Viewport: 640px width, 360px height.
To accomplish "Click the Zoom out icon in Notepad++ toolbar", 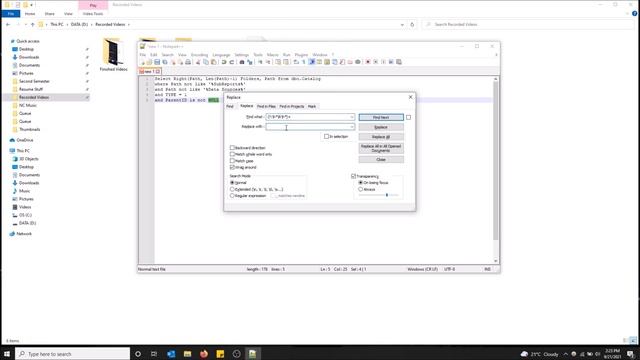I will click(x=268, y=62).
